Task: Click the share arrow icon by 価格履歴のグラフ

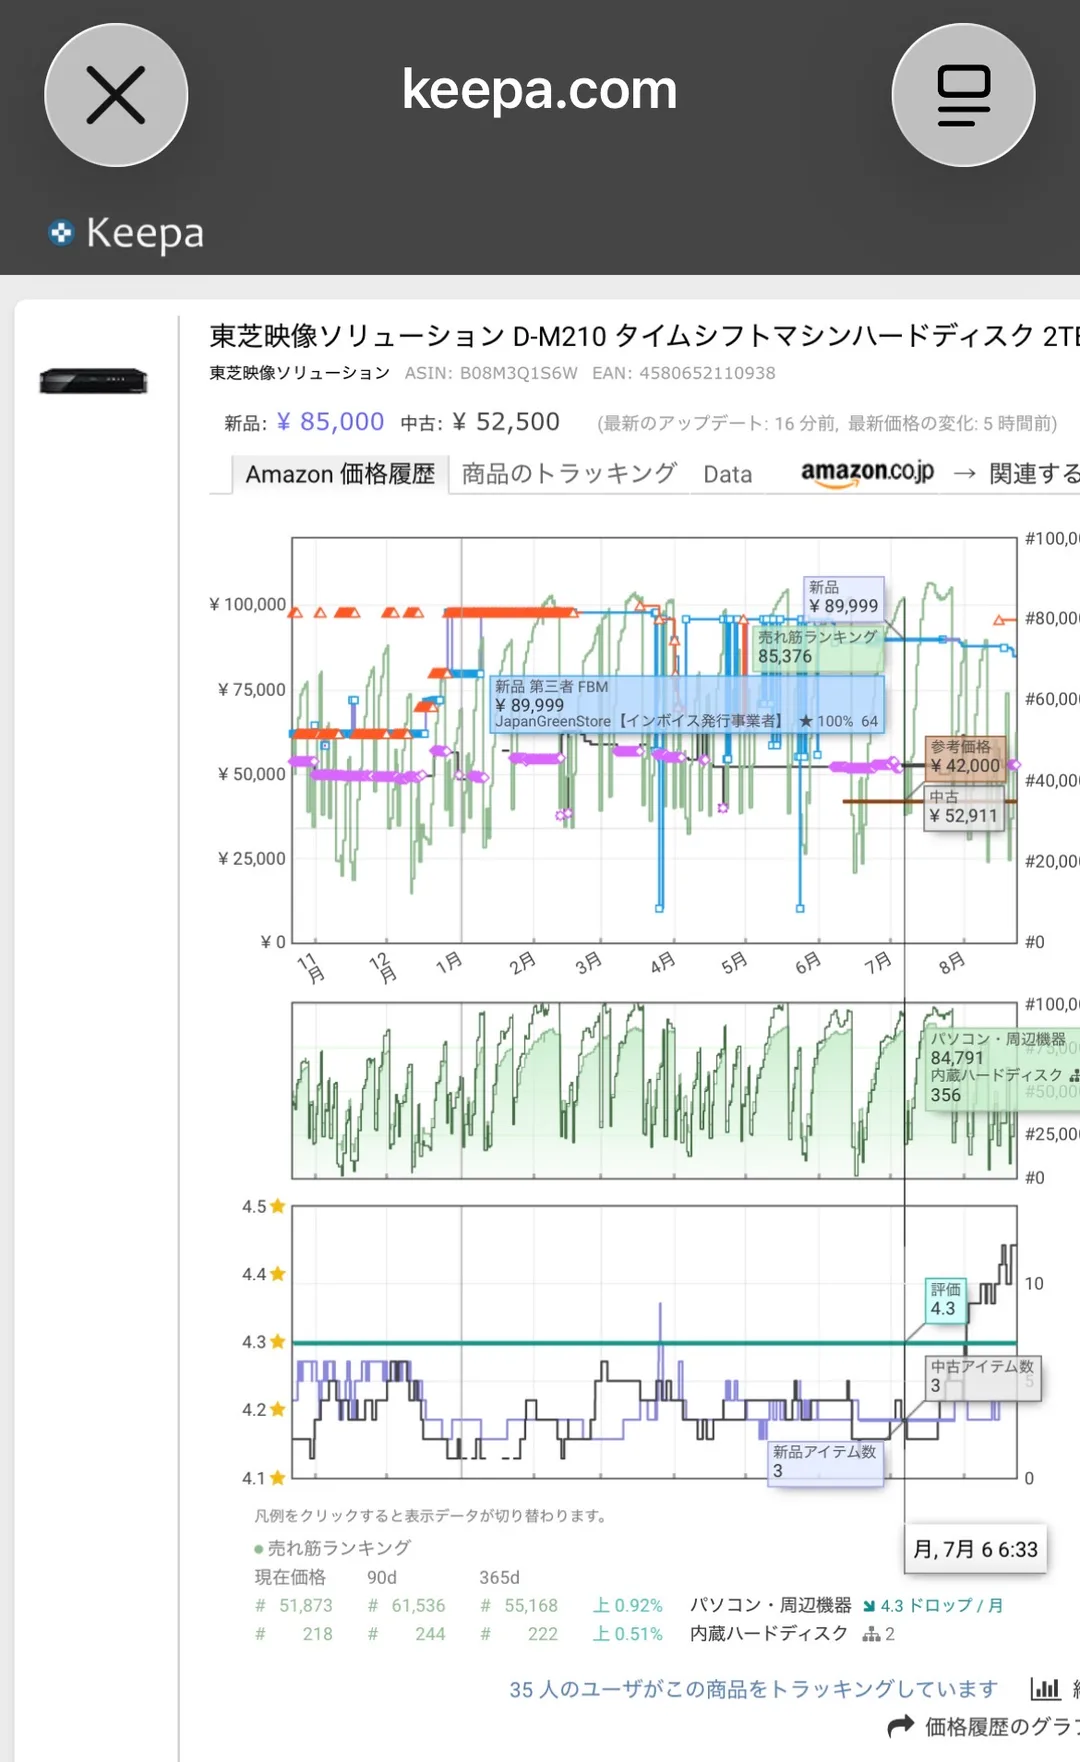Action: tap(901, 1726)
